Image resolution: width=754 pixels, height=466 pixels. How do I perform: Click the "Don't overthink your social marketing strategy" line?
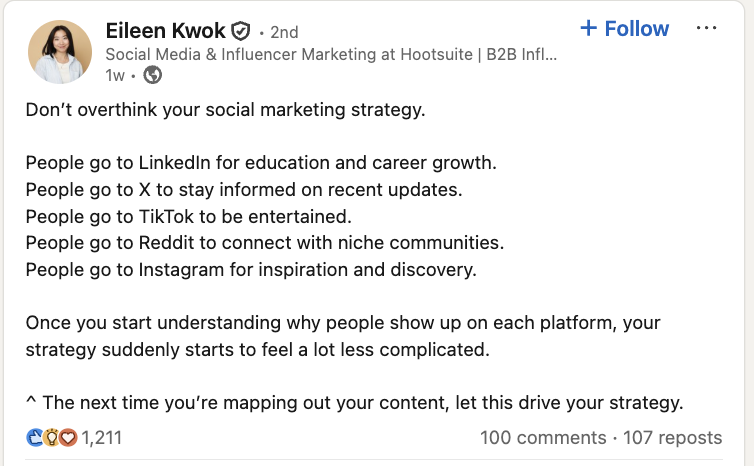pyautogui.click(x=225, y=109)
